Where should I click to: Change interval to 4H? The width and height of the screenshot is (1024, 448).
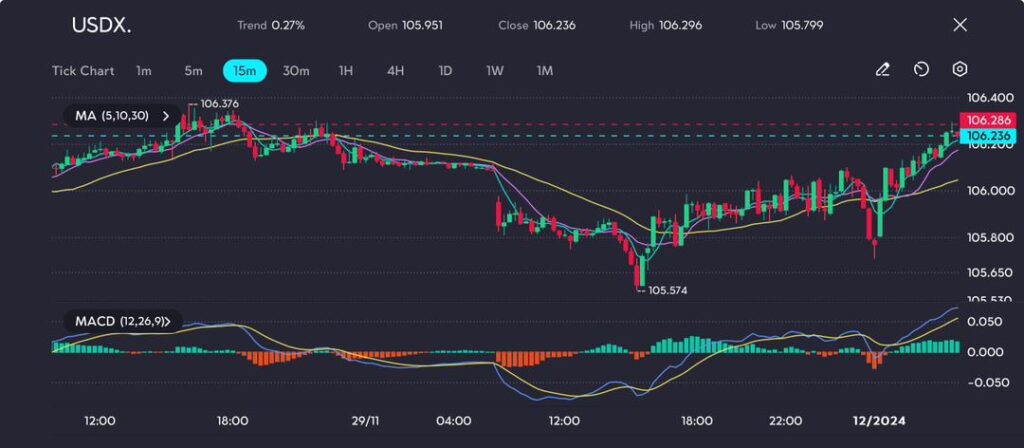395,71
